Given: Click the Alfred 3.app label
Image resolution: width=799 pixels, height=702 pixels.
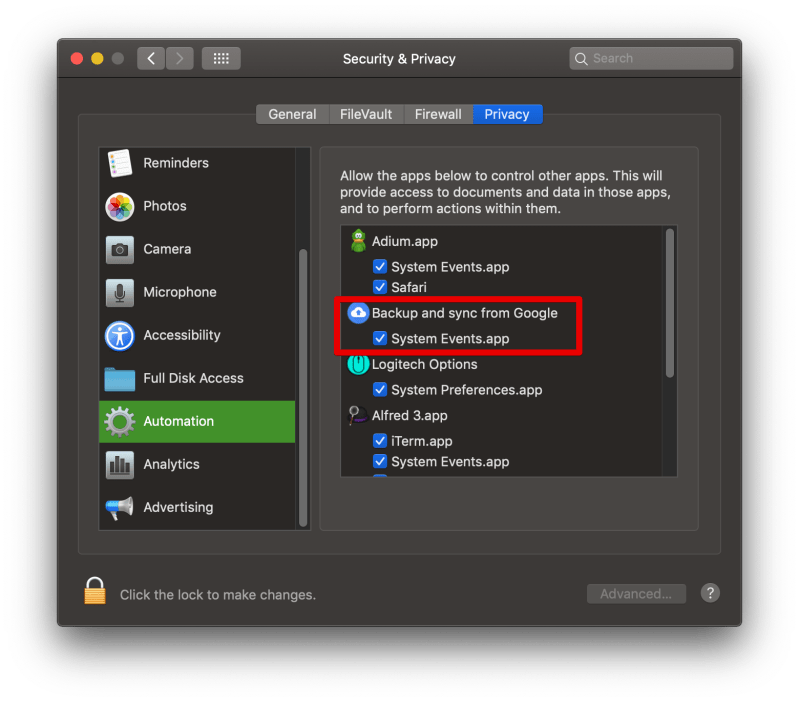Looking at the screenshot, I should pyautogui.click(x=410, y=416).
